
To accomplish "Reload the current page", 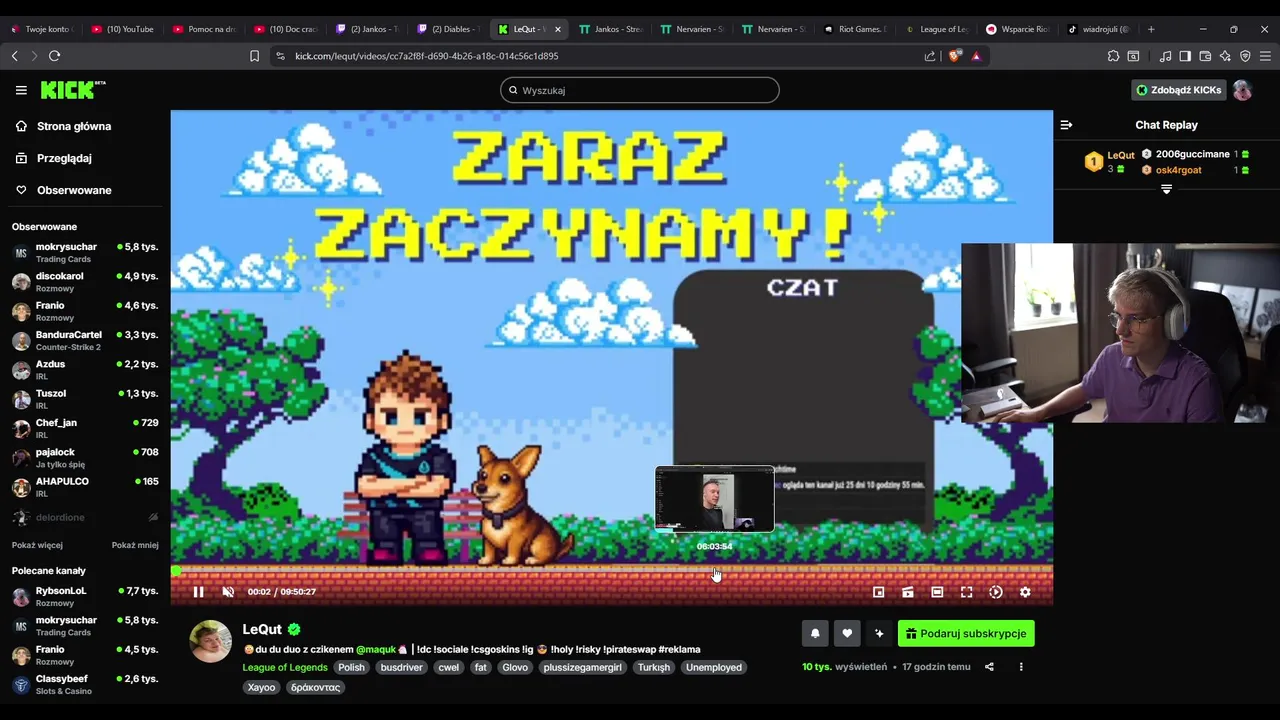I will pos(54,56).
